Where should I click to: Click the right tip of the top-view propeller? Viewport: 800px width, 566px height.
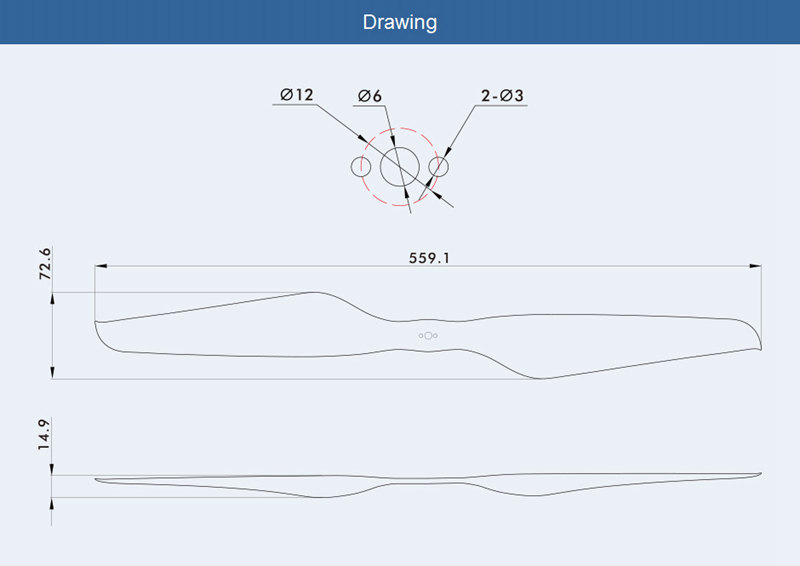[x=759, y=343]
